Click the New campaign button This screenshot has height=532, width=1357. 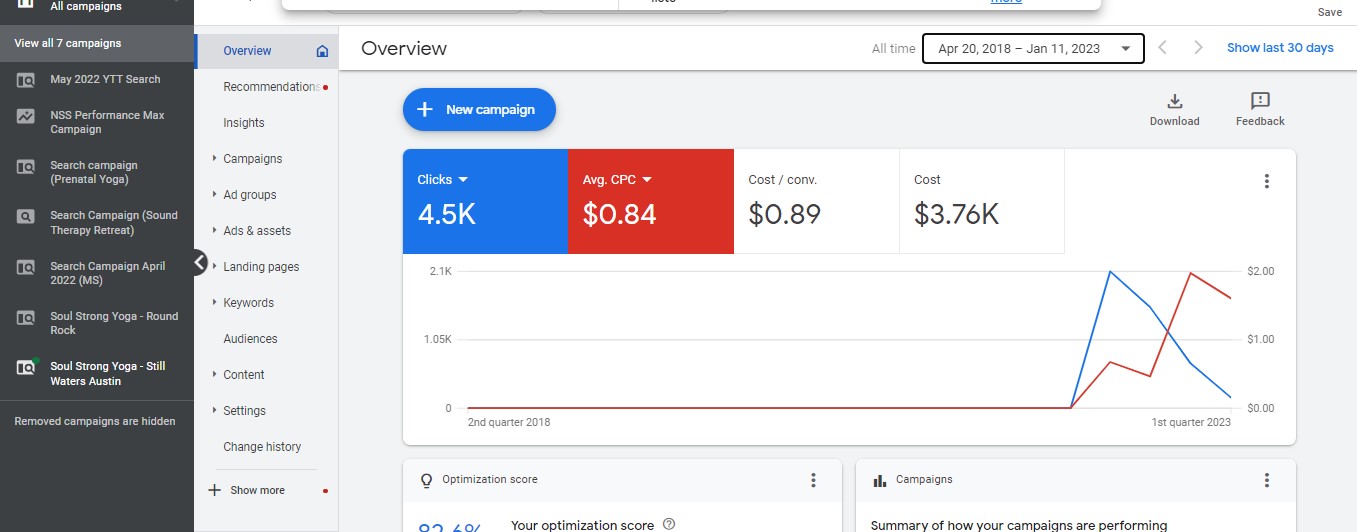coord(479,110)
